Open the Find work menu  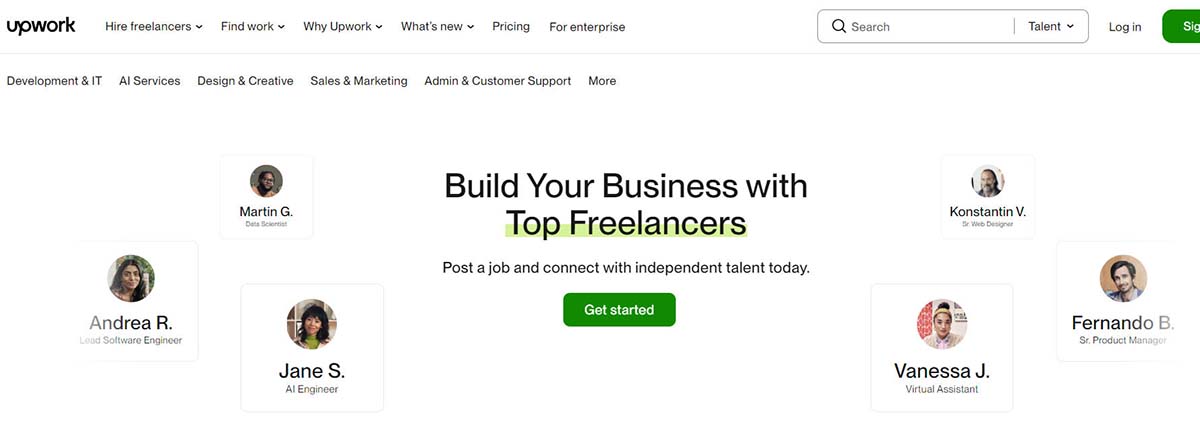(253, 27)
